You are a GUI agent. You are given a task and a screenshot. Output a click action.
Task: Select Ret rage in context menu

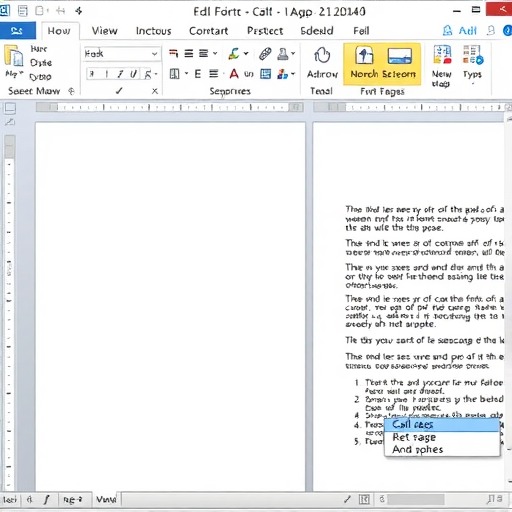pos(442,437)
